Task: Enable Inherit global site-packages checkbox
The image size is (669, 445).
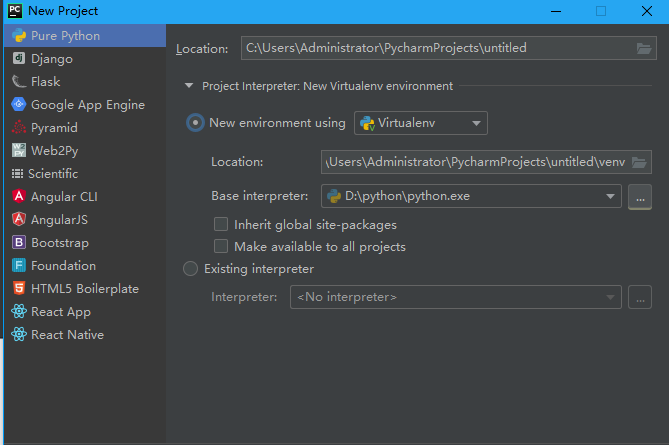Action: tap(221, 225)
